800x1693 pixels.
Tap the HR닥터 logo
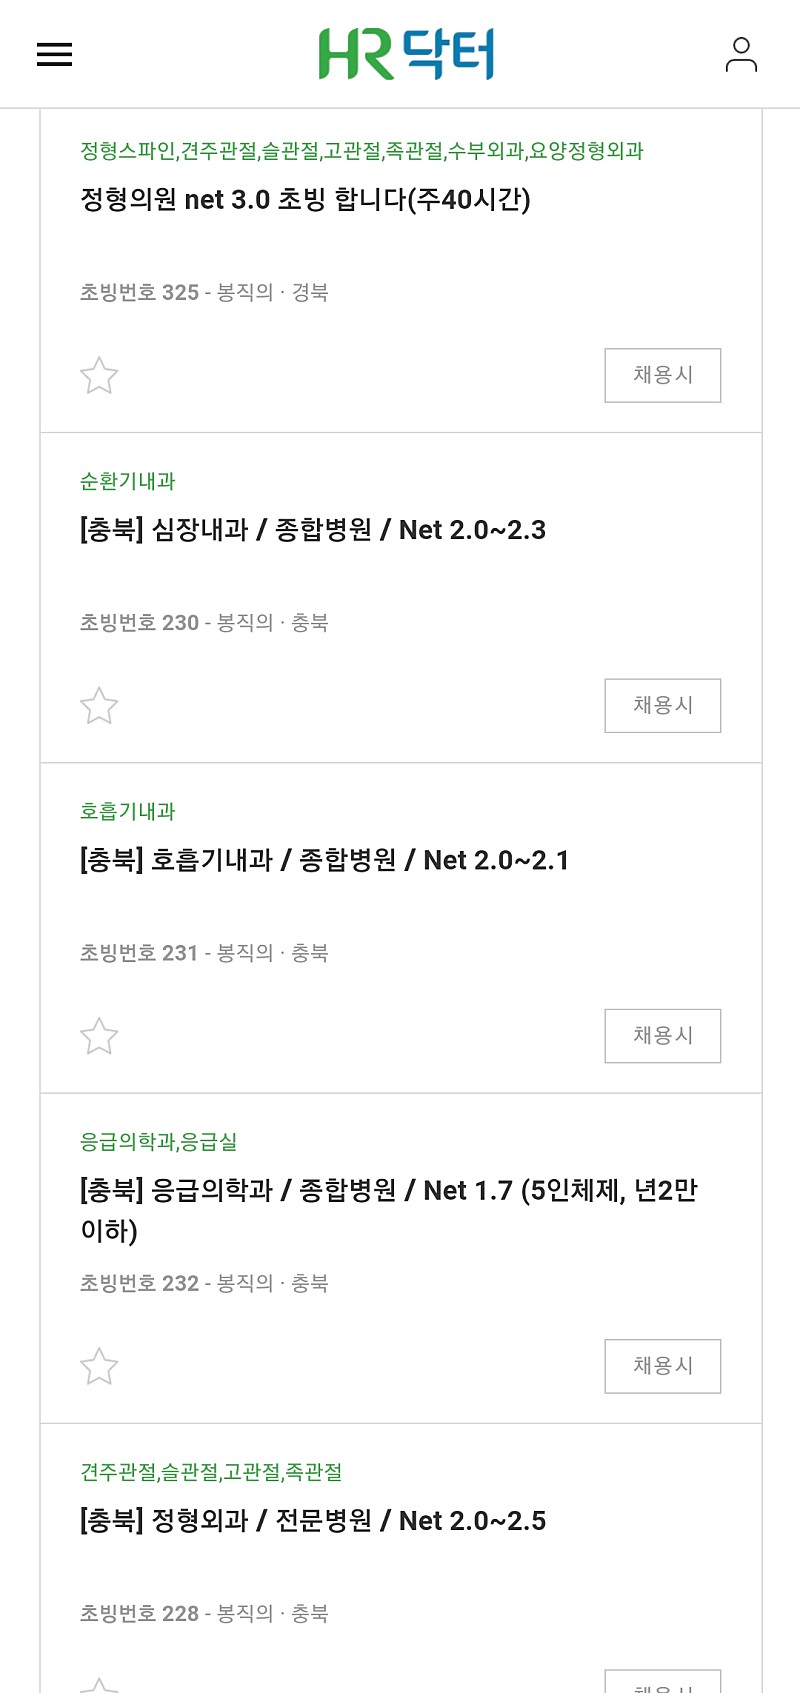coord(406,54)
